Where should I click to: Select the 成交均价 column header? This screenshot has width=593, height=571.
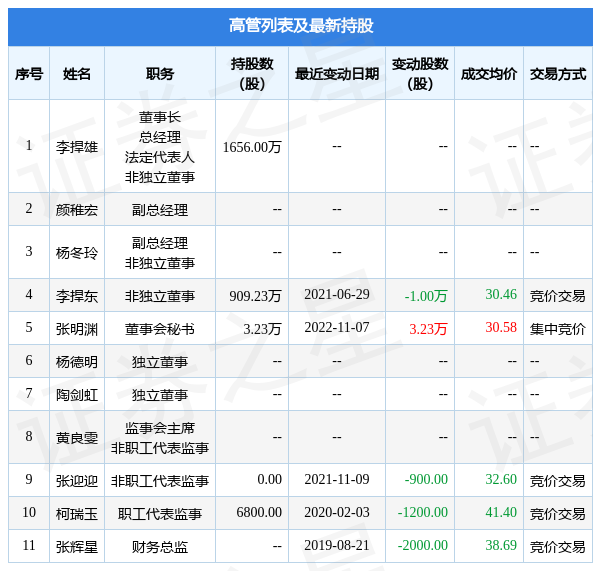coord(489,74)
